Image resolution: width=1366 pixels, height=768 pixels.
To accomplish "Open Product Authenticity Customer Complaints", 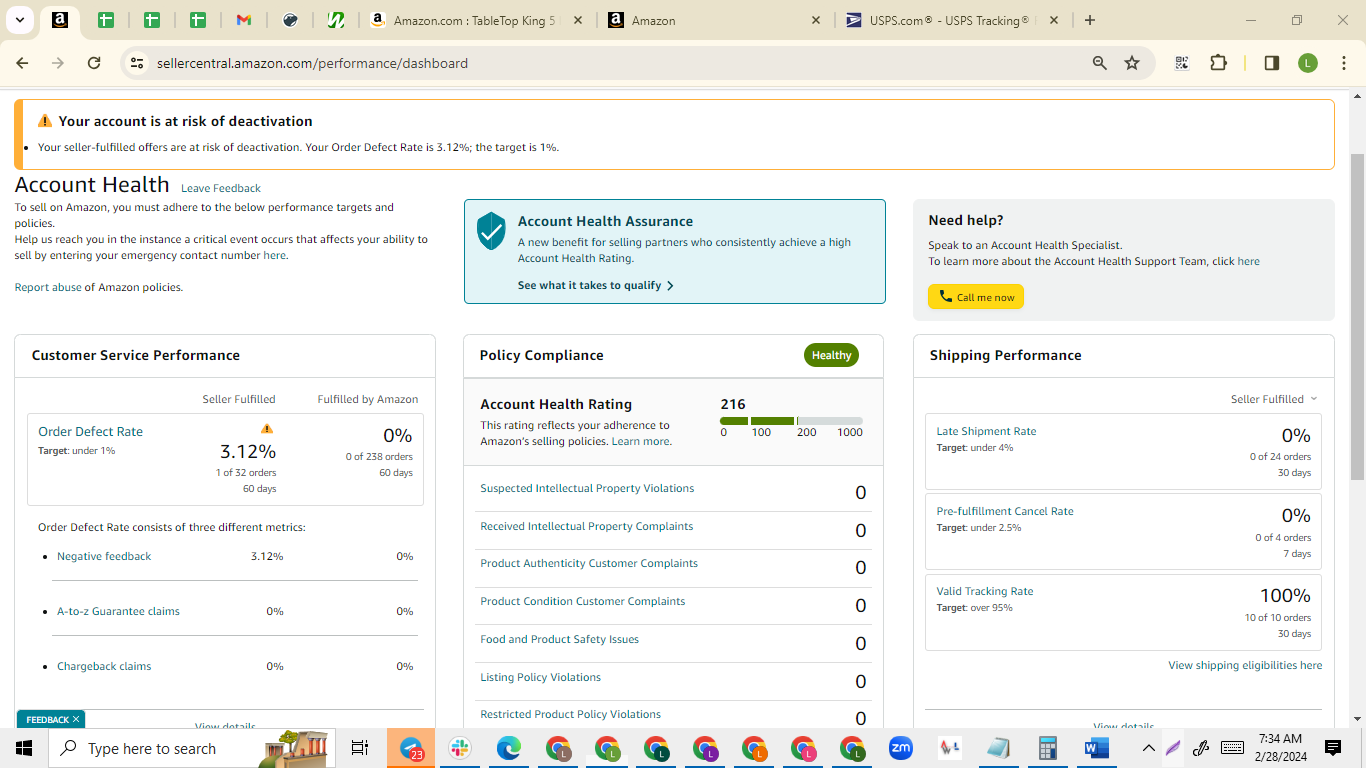I will click(x=589, y=564).
